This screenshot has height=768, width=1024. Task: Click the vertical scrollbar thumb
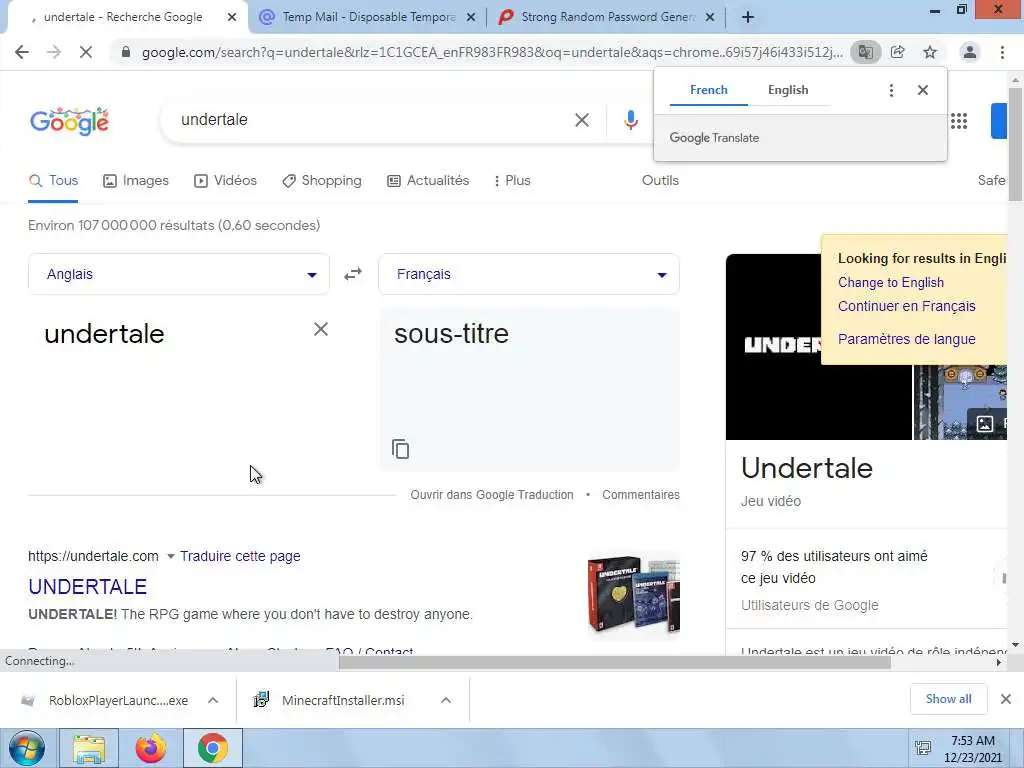(1016, 144)
